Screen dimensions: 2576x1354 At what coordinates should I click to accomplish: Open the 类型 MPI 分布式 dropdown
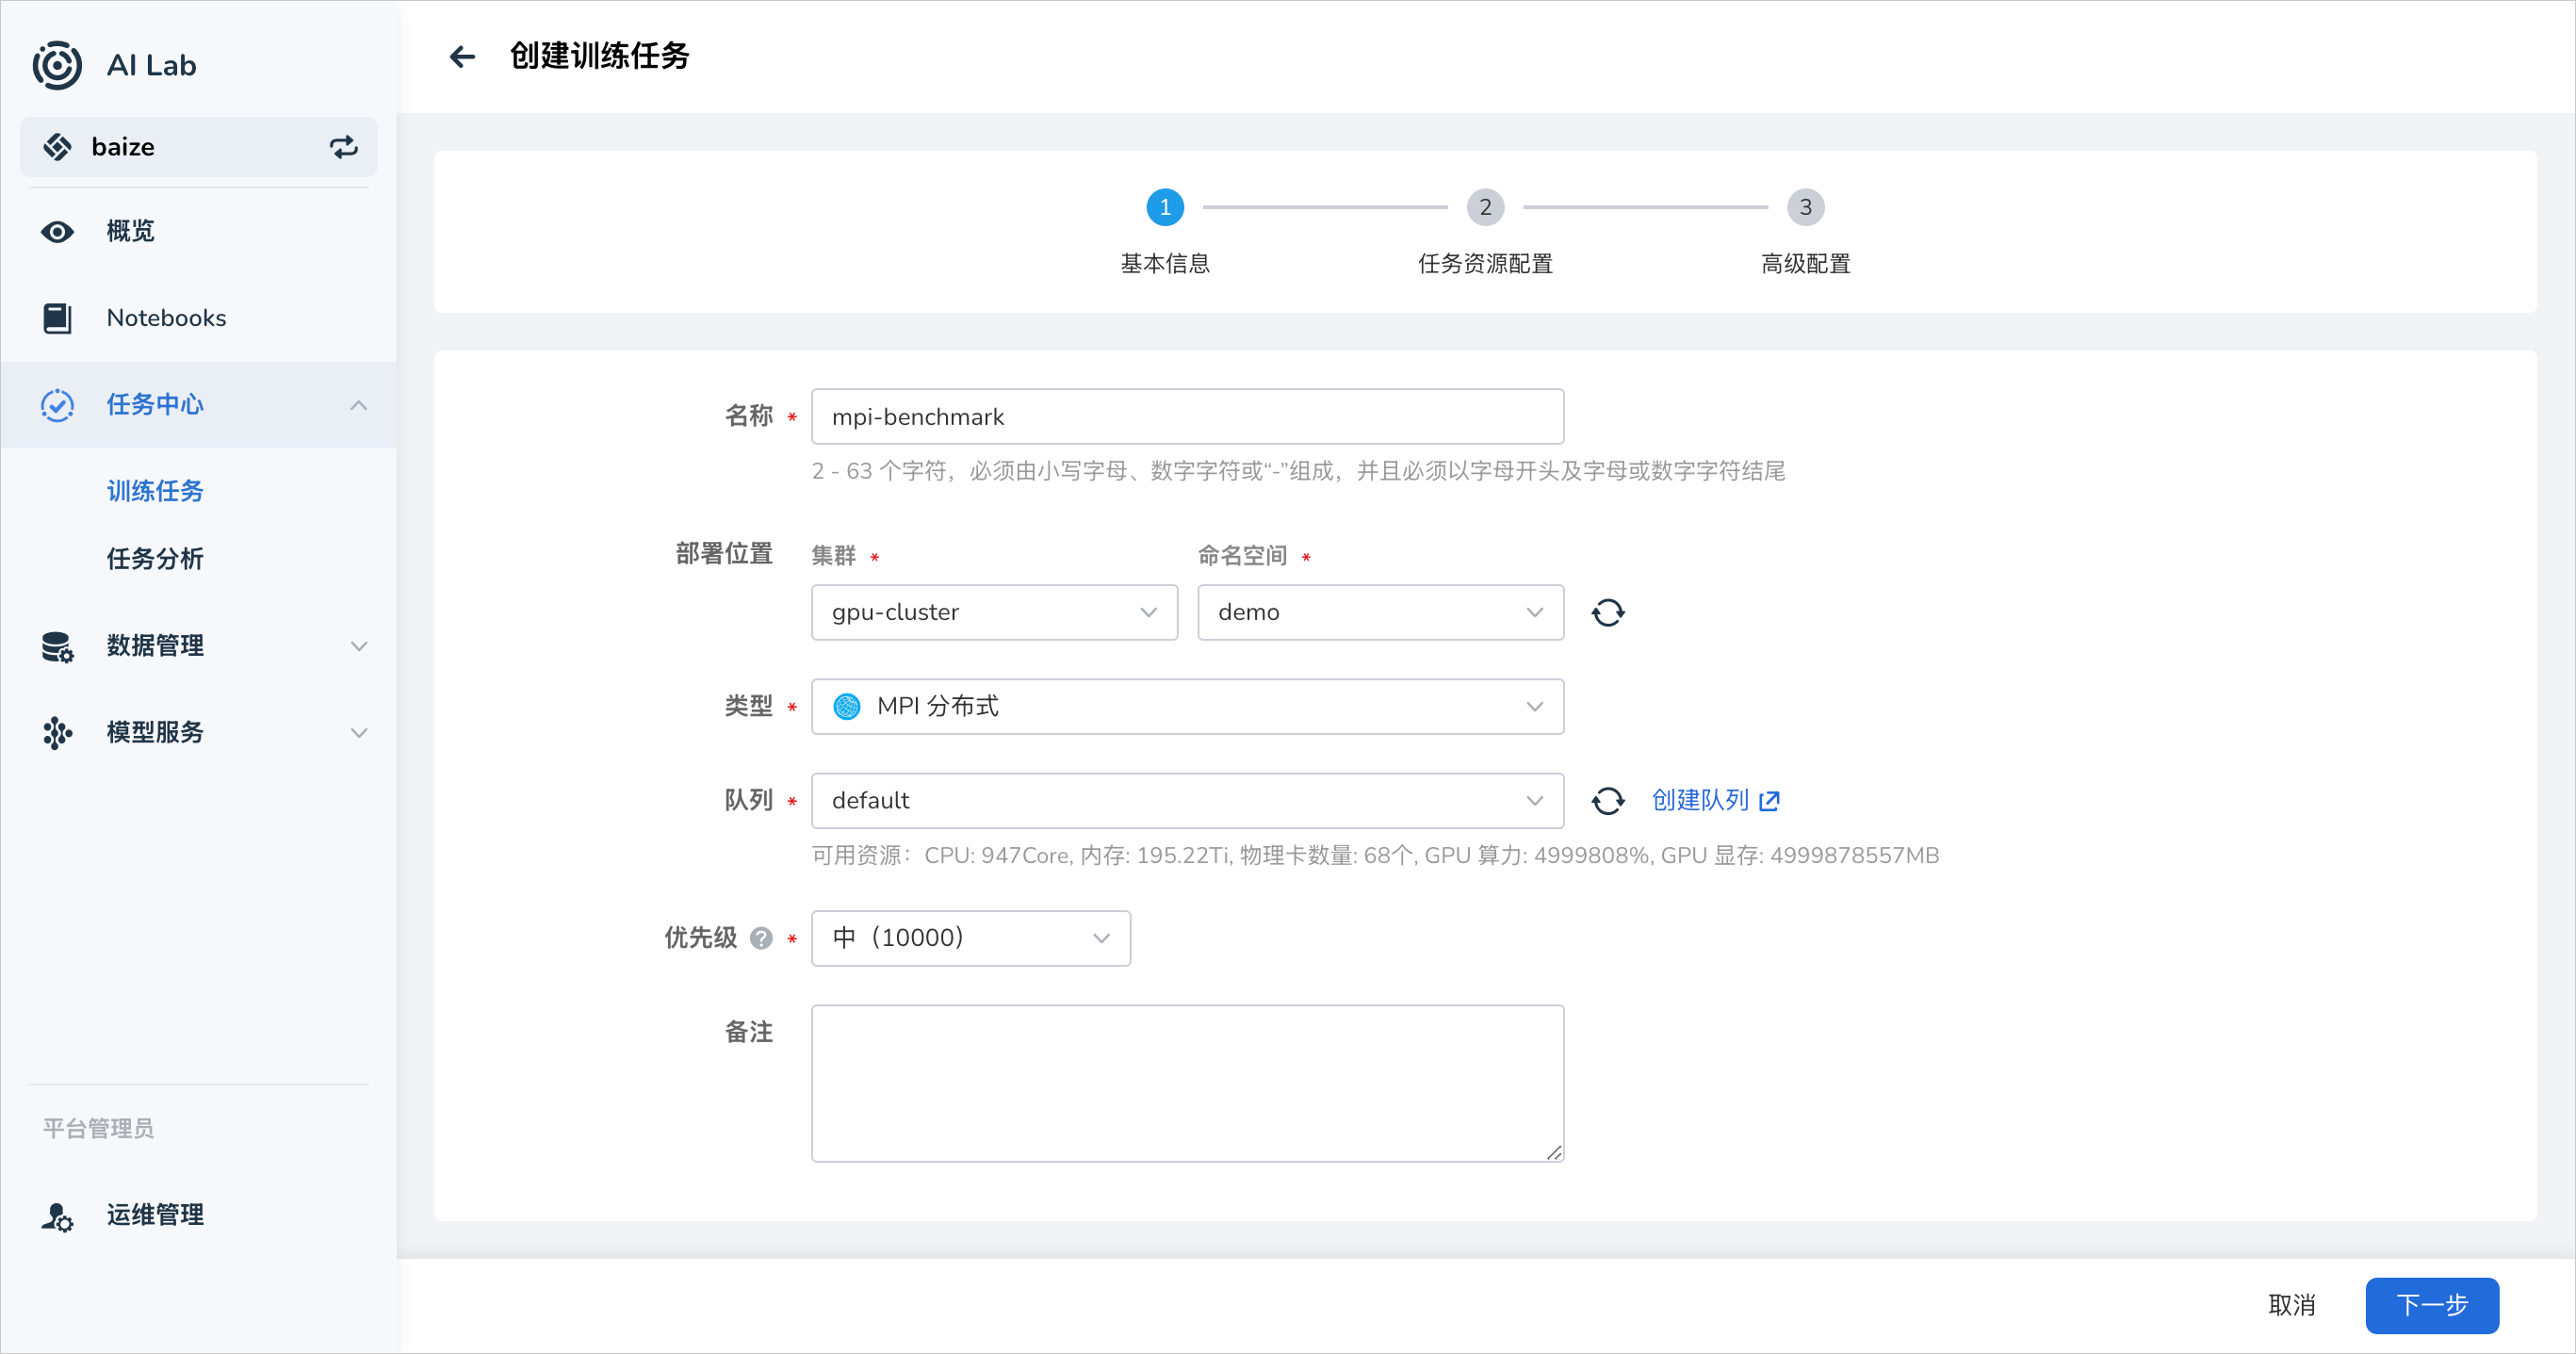[x=1187, y=706]
